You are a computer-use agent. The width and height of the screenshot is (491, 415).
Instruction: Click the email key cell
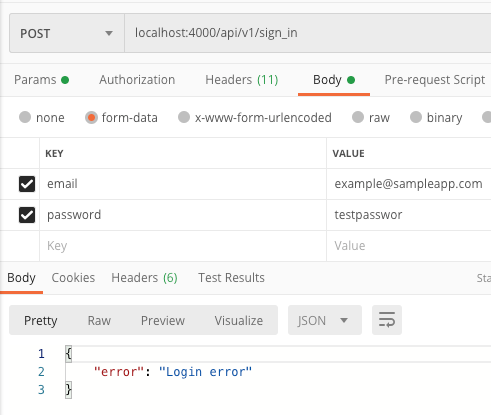point(183,184)
